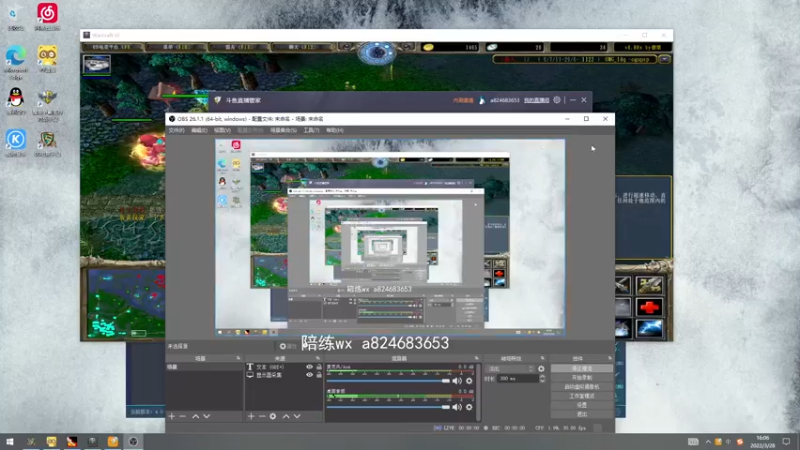Open desktop audio channel settings gear
This screenshot has height=450, width=800.
coord(469,407)
